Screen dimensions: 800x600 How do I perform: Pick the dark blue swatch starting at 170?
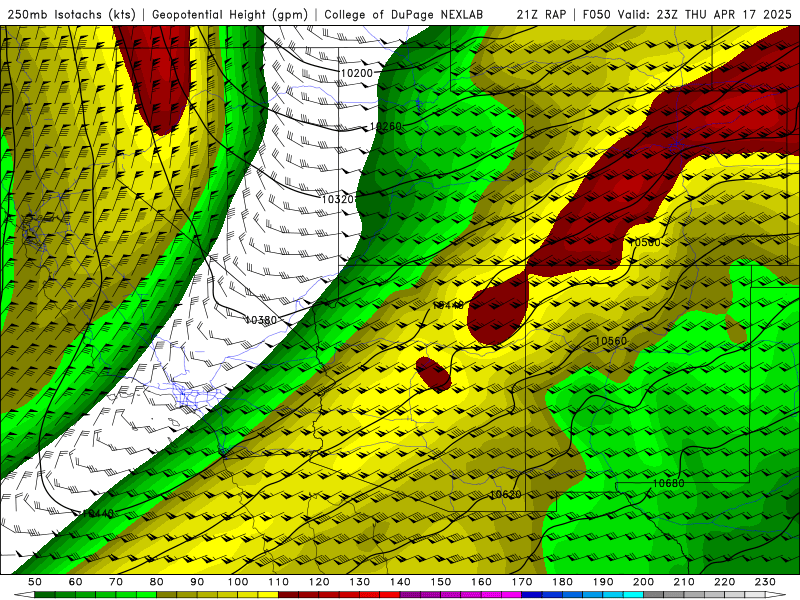pyautogui.click(x=532, y=595)
